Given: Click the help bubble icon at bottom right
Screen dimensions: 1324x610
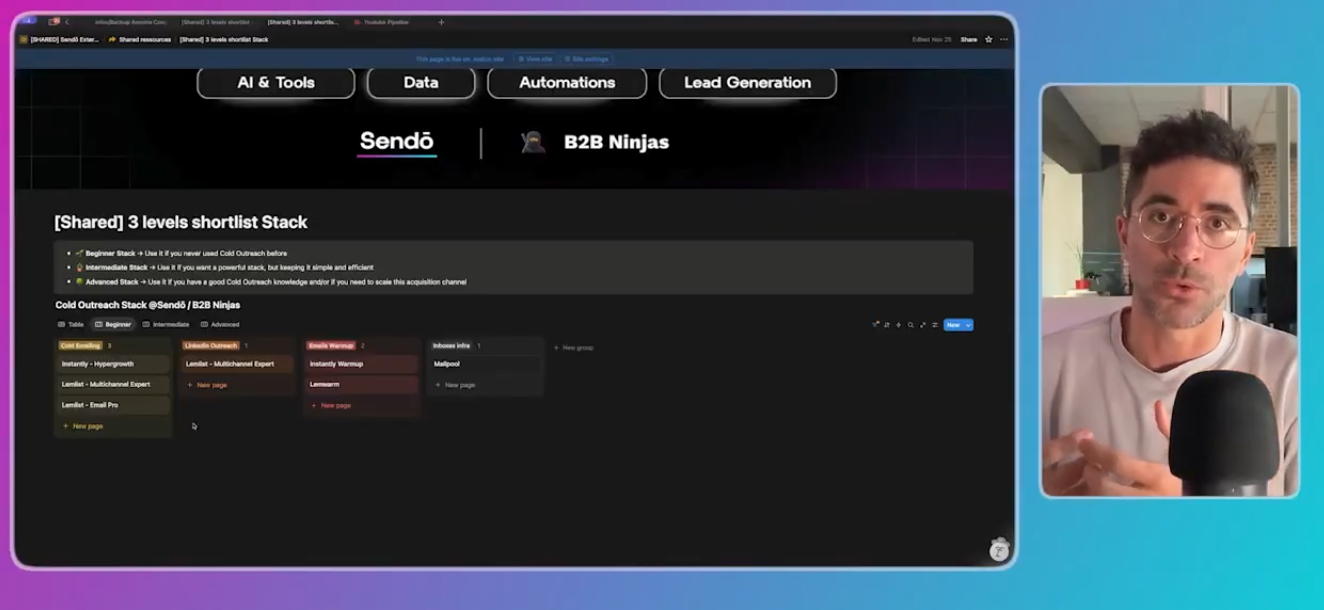Looking at the screenshot, I should coord(999,550).
